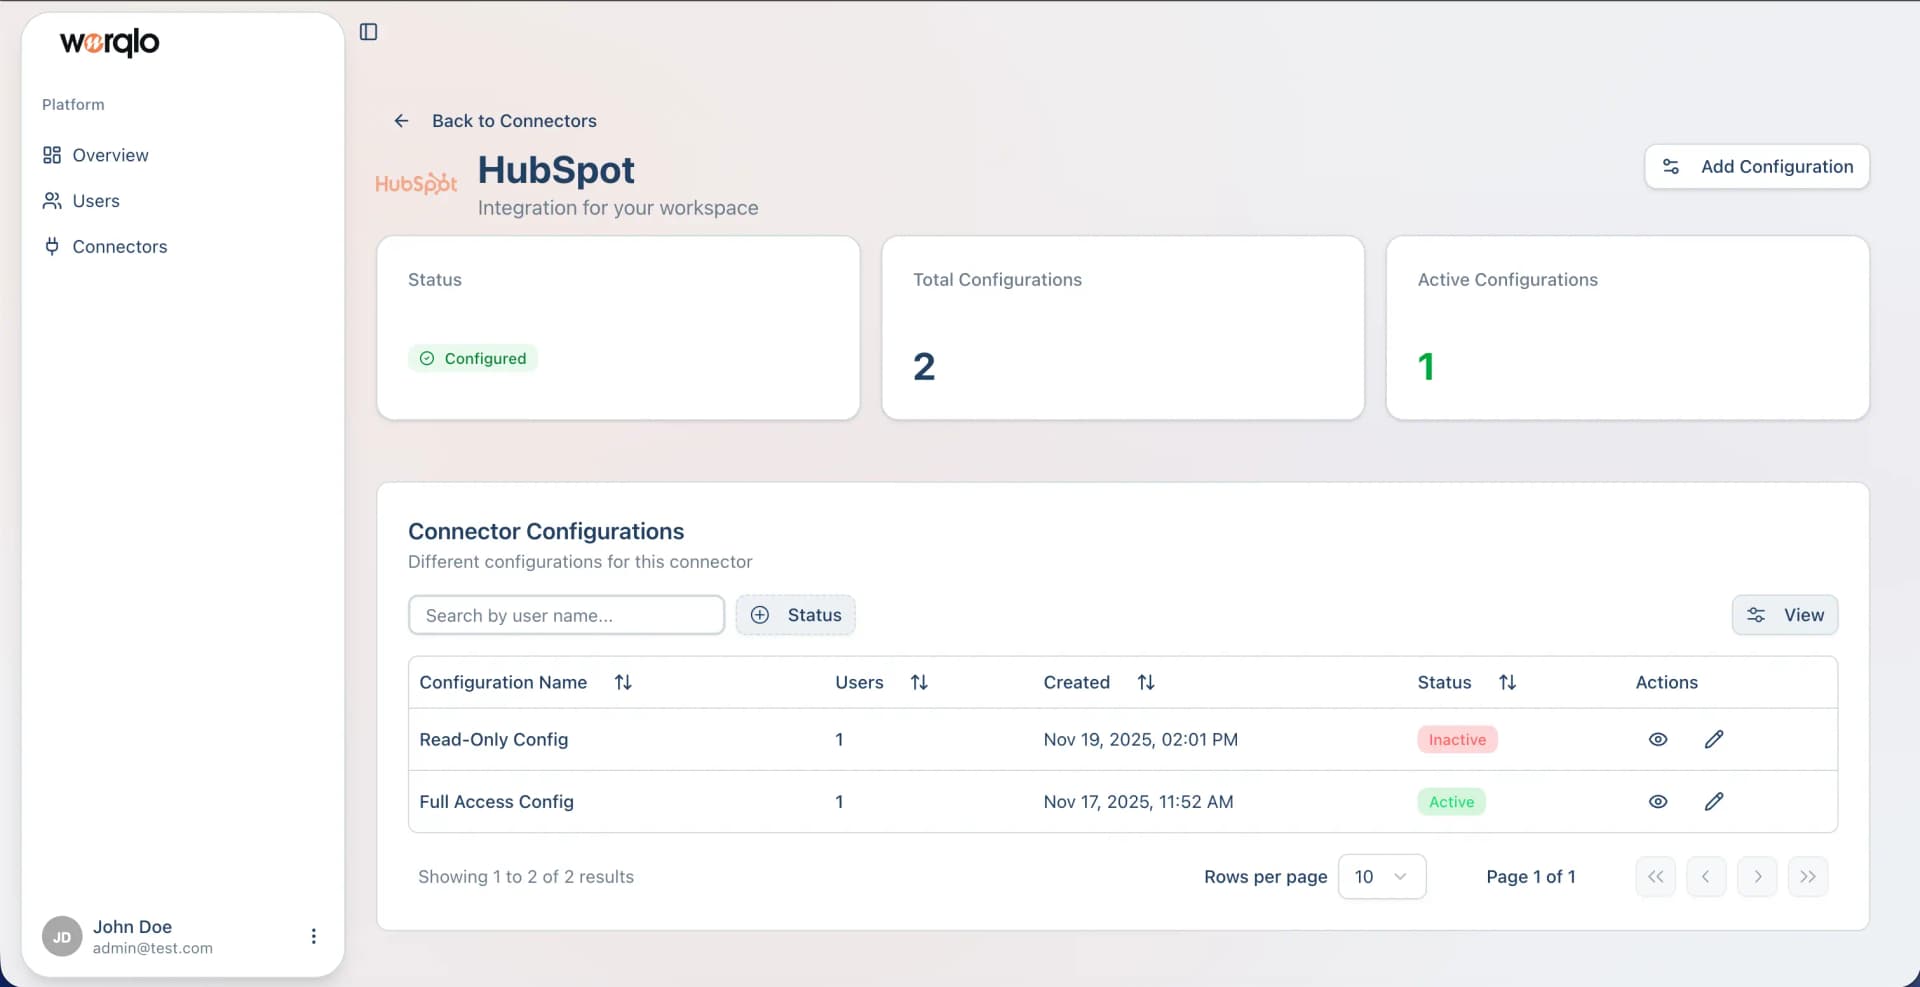The width and height of the screenshot is (1920, 987).
Task: View Read-Only Config via eye icon
Action: 1657,740
